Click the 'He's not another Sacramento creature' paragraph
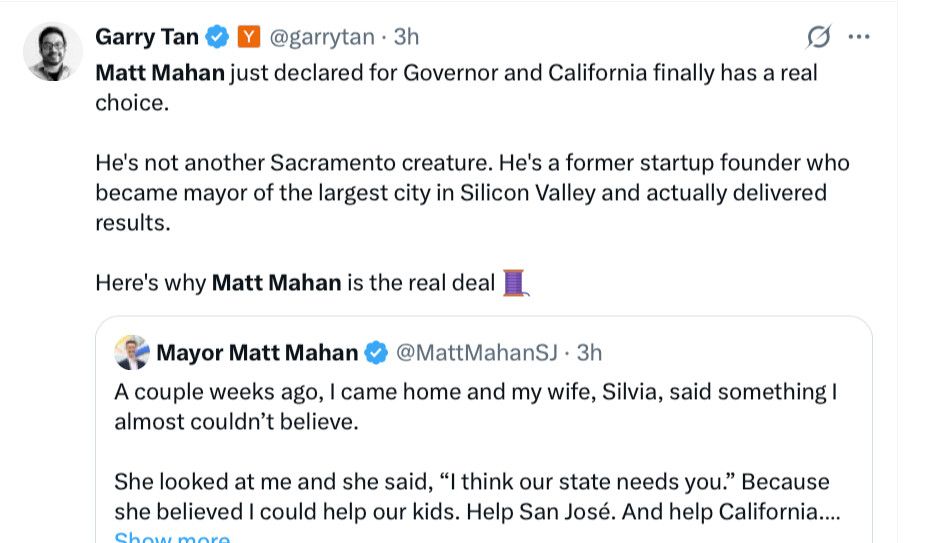This screenshot has height=543, width=930. pyautogui.click(x=472, y=192)
